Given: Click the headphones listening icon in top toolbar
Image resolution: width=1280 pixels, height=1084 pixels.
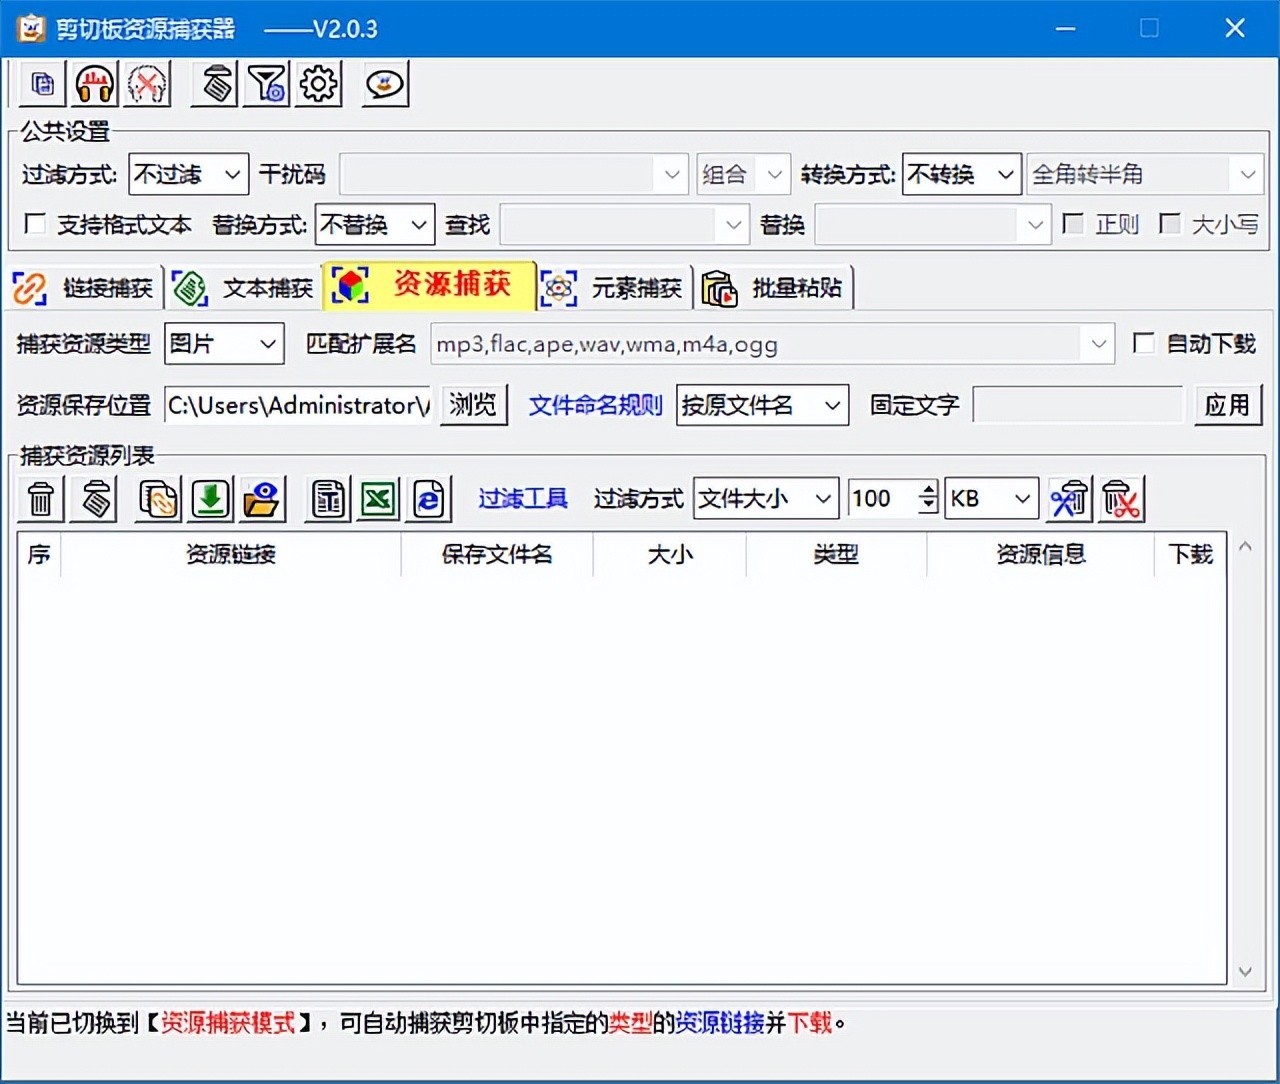Looking at the screenshot, I should tap(95, 84).
